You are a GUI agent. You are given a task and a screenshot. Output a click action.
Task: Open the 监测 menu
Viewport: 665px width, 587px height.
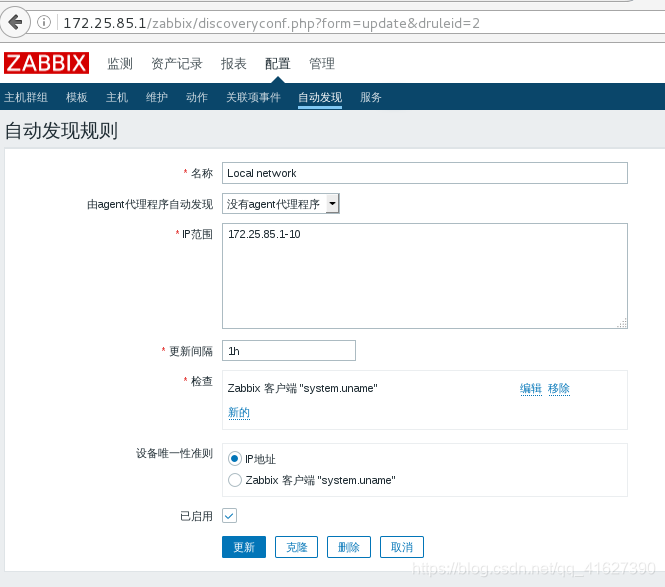pos(120,64)
